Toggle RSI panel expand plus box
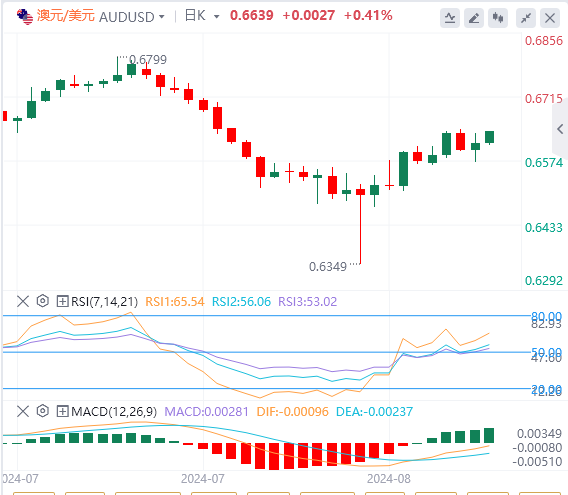This screenshot has height=495, width=568. [x=62, y=301]
